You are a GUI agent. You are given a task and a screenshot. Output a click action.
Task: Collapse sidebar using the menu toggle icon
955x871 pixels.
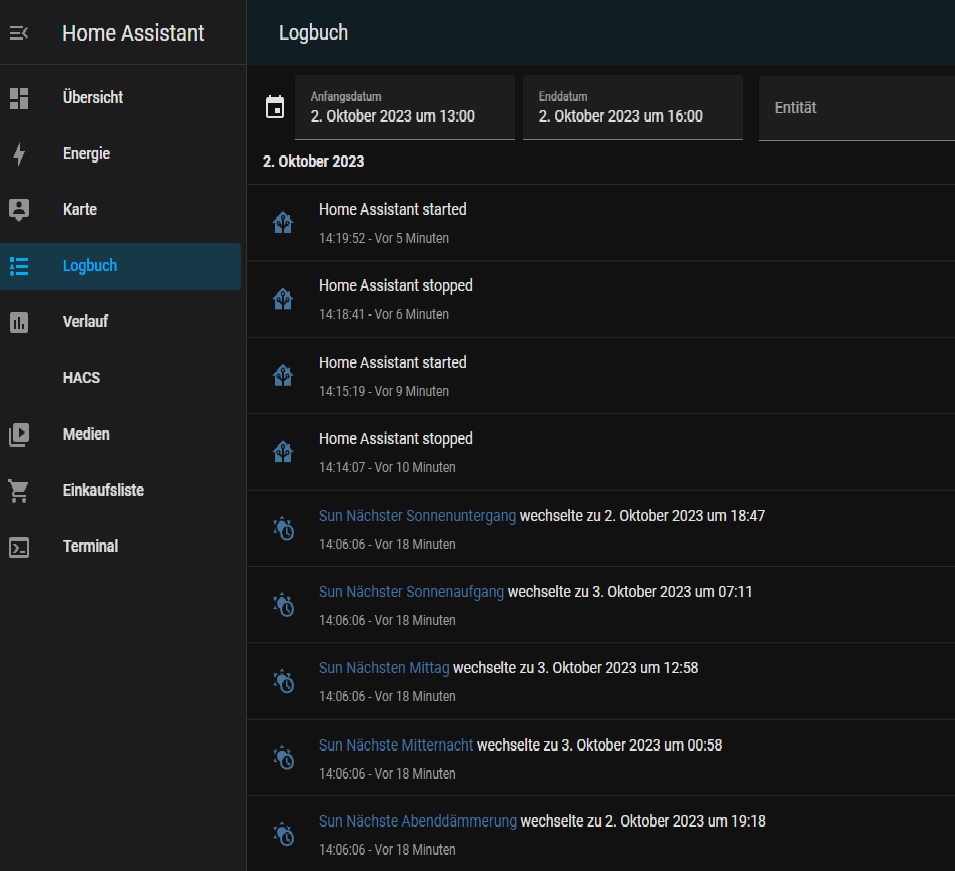[x=19, y=33]
